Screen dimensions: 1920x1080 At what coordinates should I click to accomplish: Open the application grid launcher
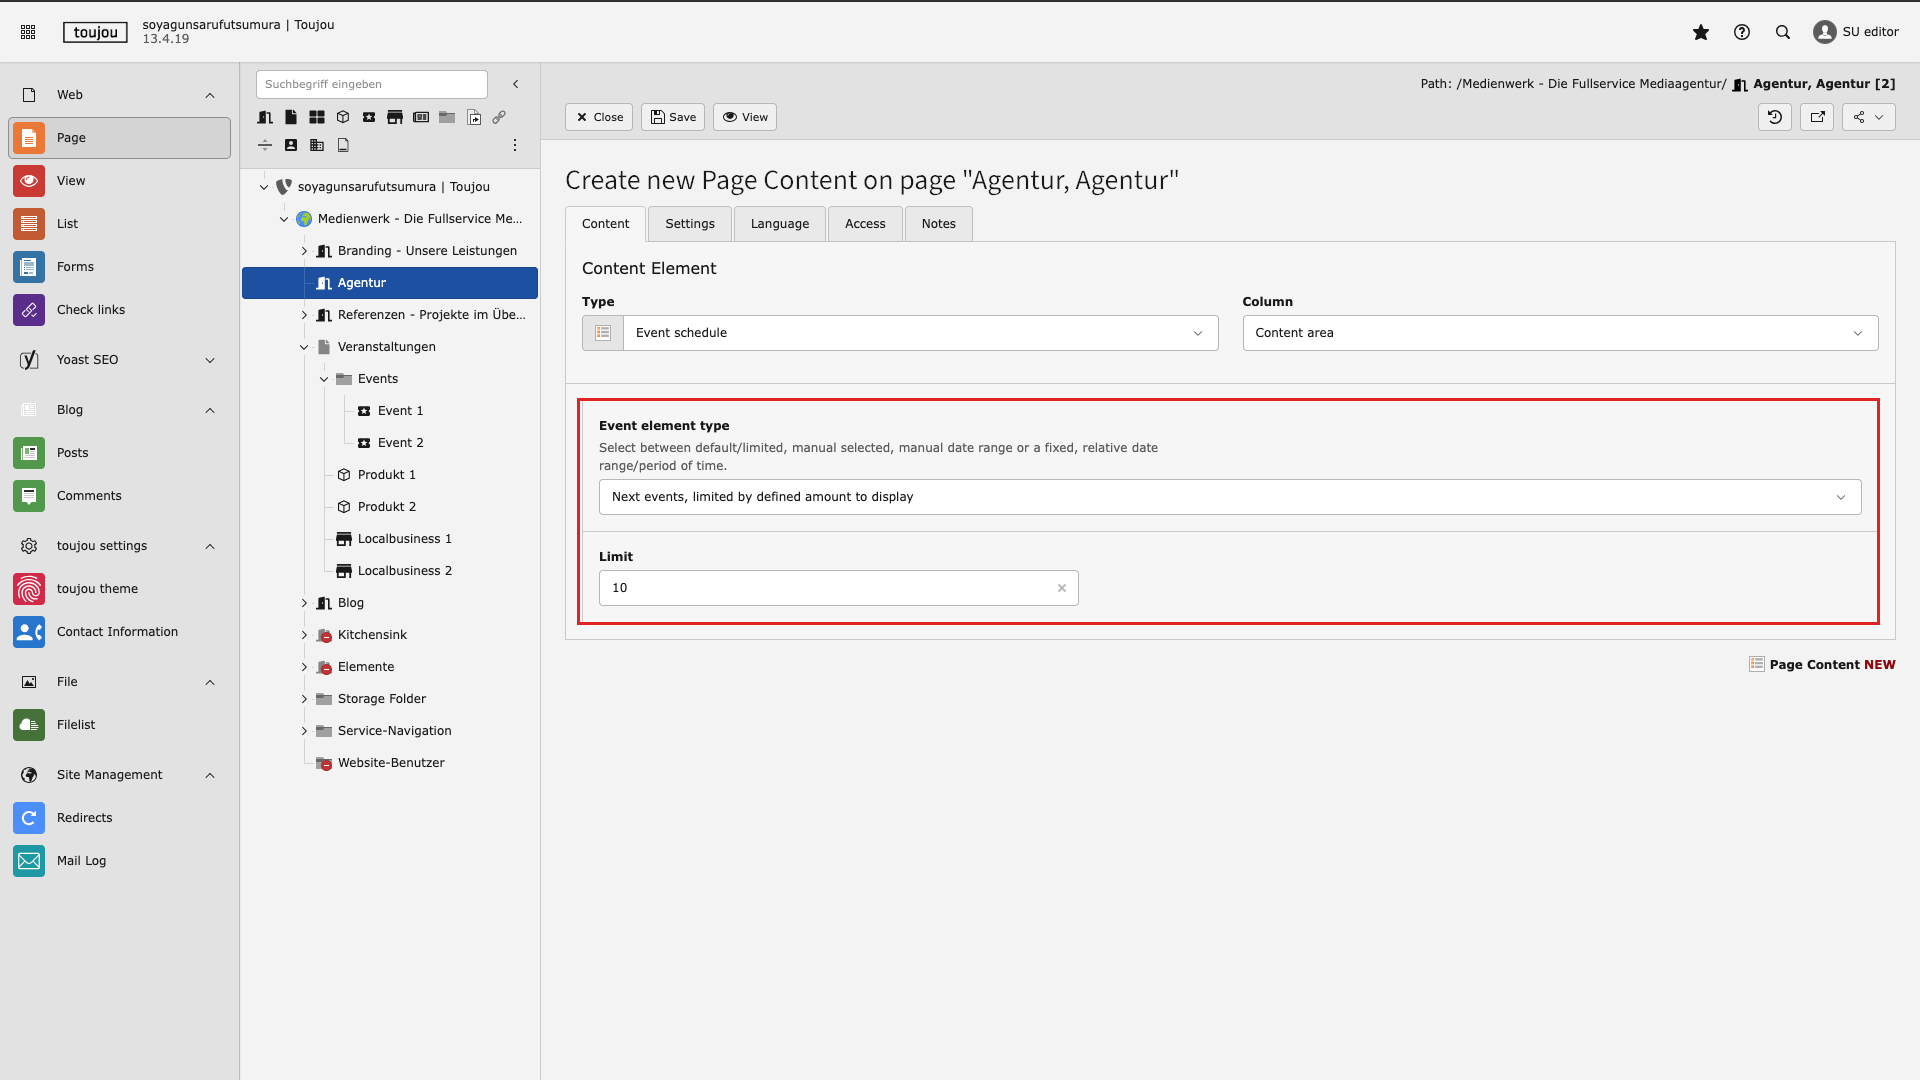(x=28, y=32)
